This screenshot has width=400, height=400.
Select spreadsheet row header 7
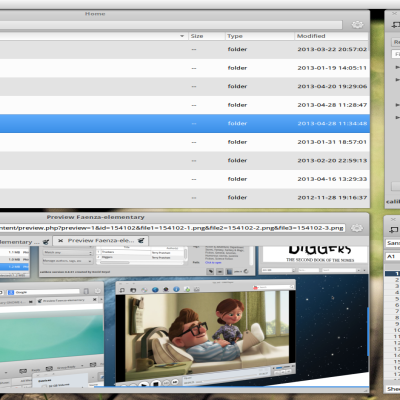point(393,311)
